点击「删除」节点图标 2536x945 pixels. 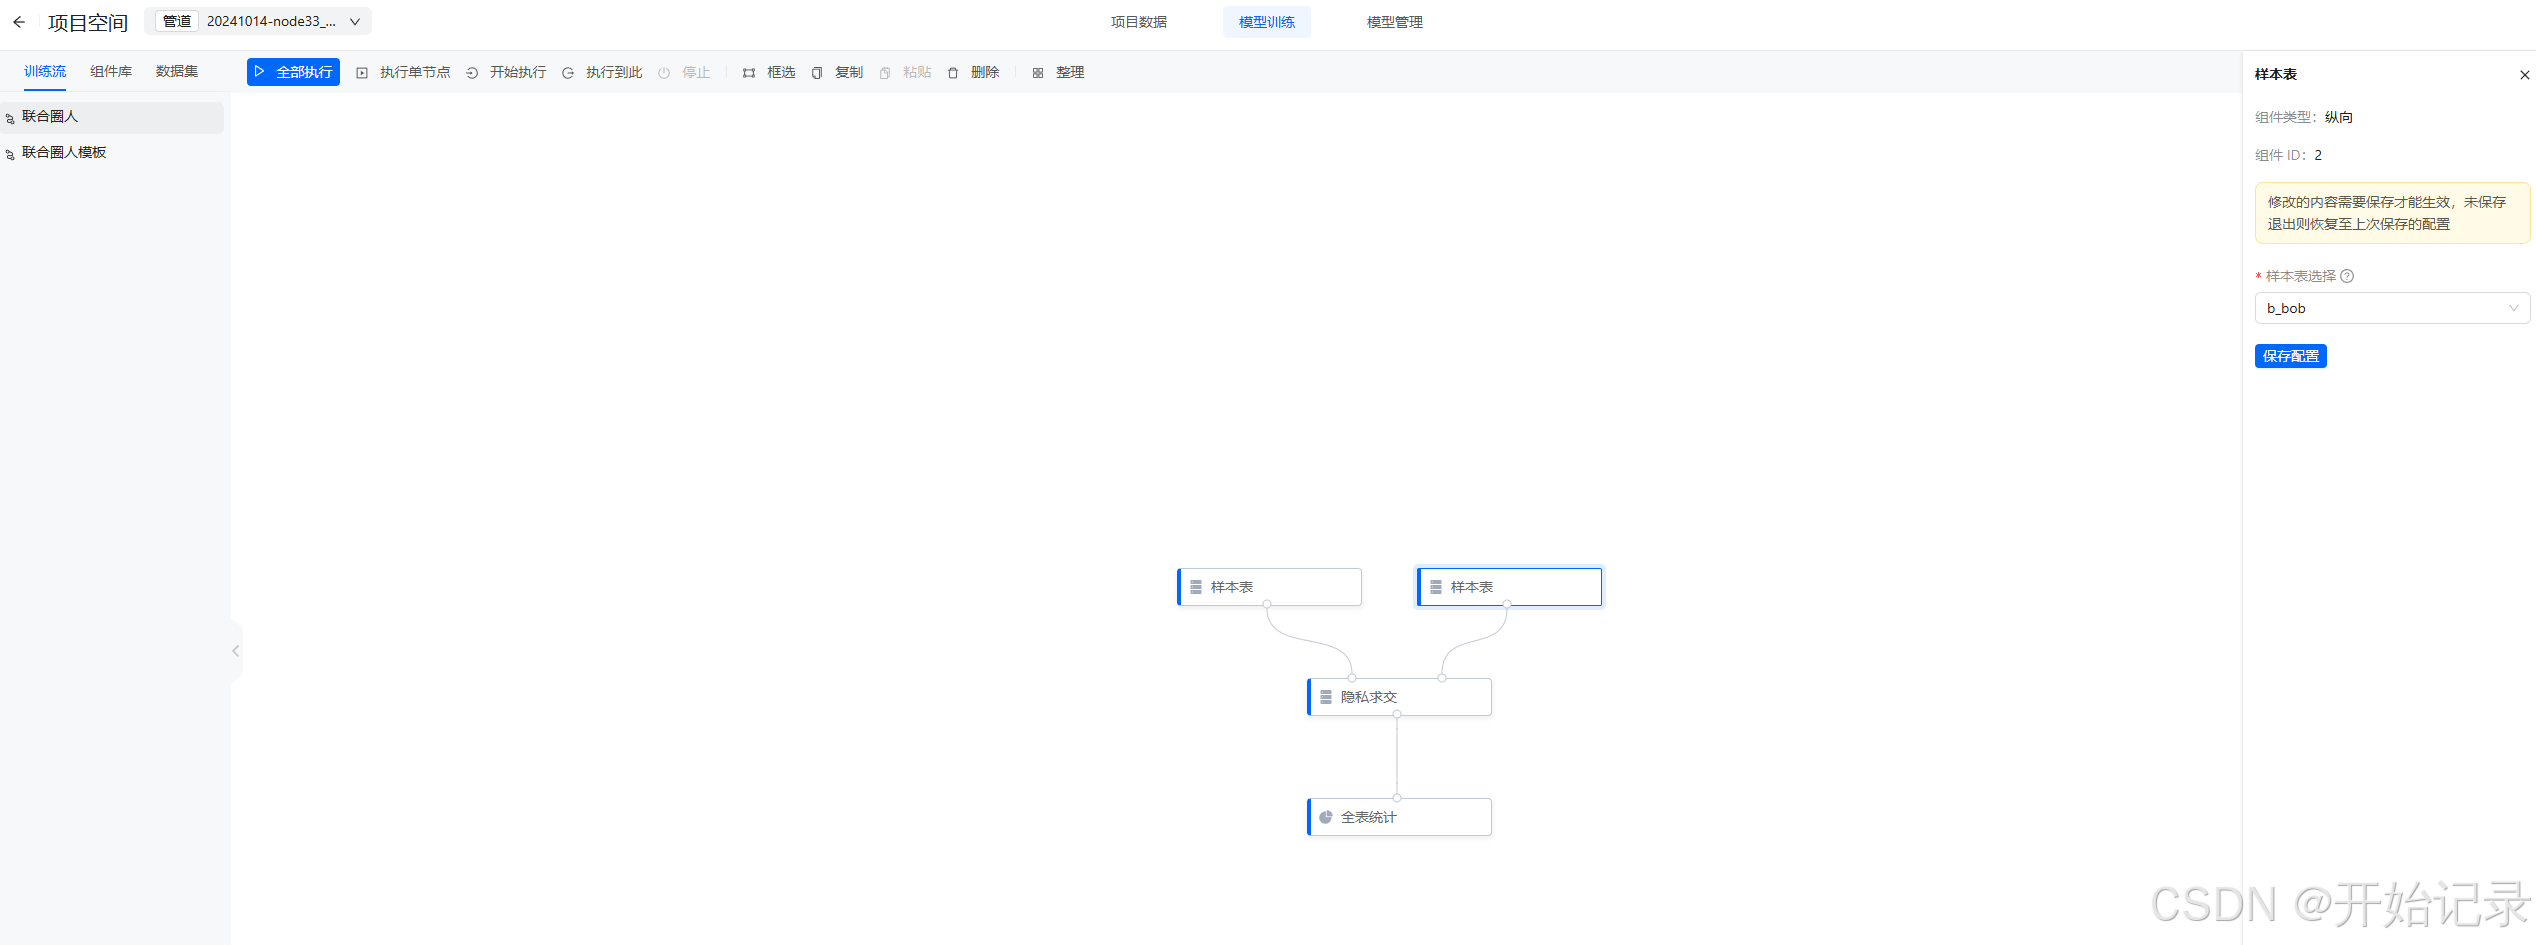coord(952,72)
